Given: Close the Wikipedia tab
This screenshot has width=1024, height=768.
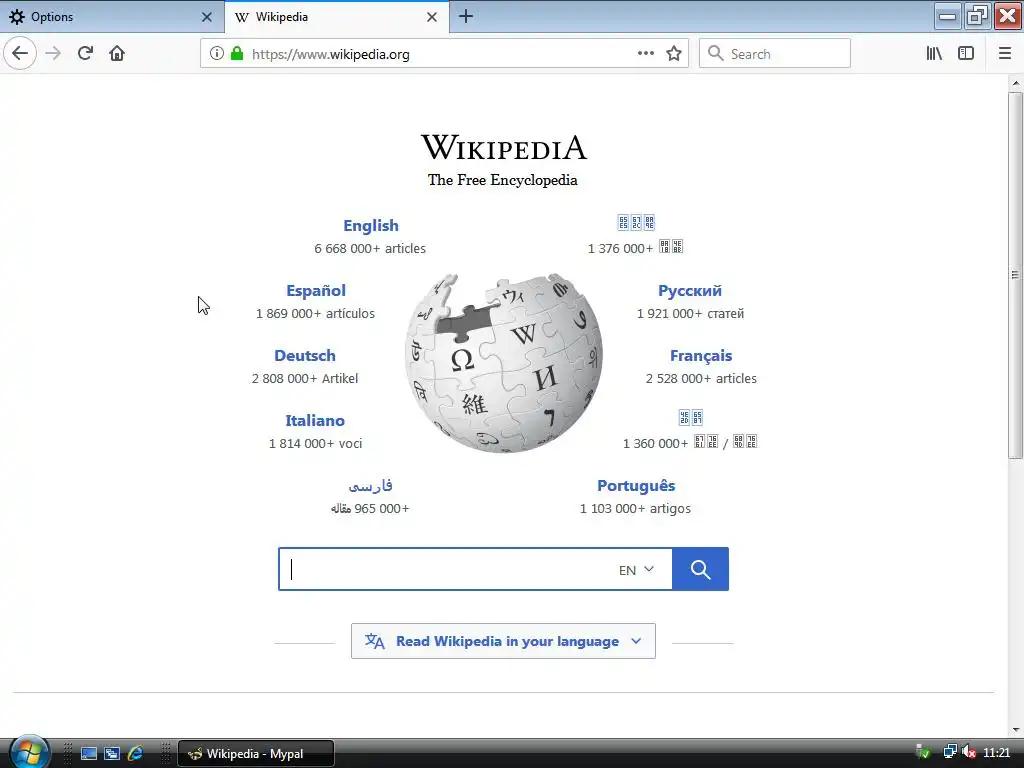Looking at the screenshot, I should [432, 17].
